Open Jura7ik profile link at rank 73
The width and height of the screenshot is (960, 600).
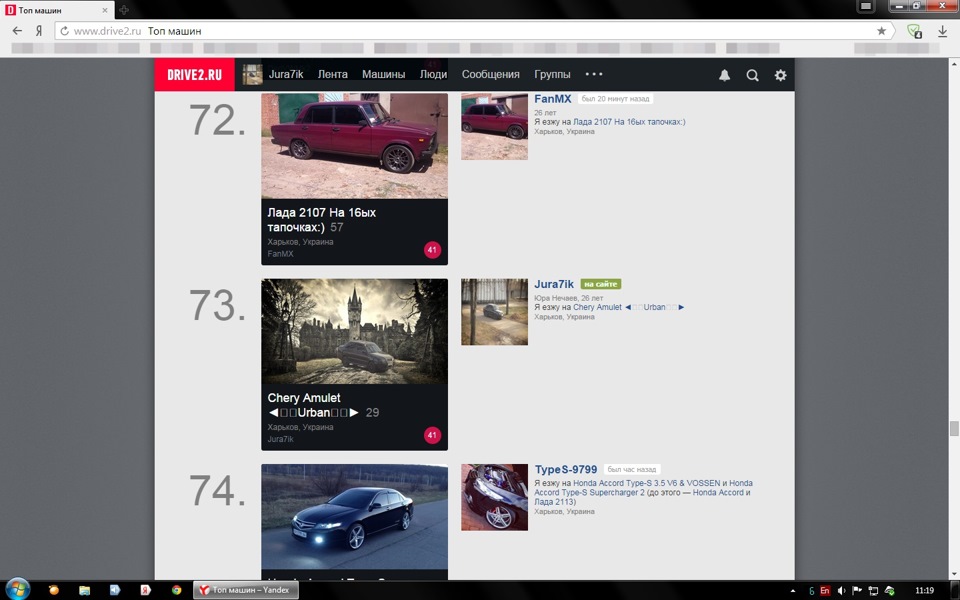553,284
